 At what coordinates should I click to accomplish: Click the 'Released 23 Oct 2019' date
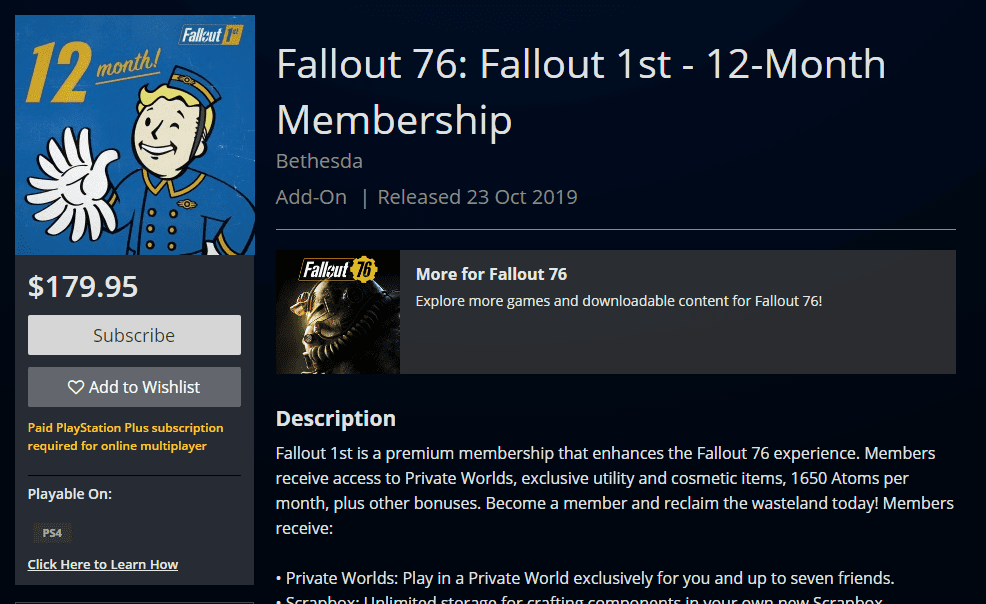pyautogui.click(x=477, y=196)
